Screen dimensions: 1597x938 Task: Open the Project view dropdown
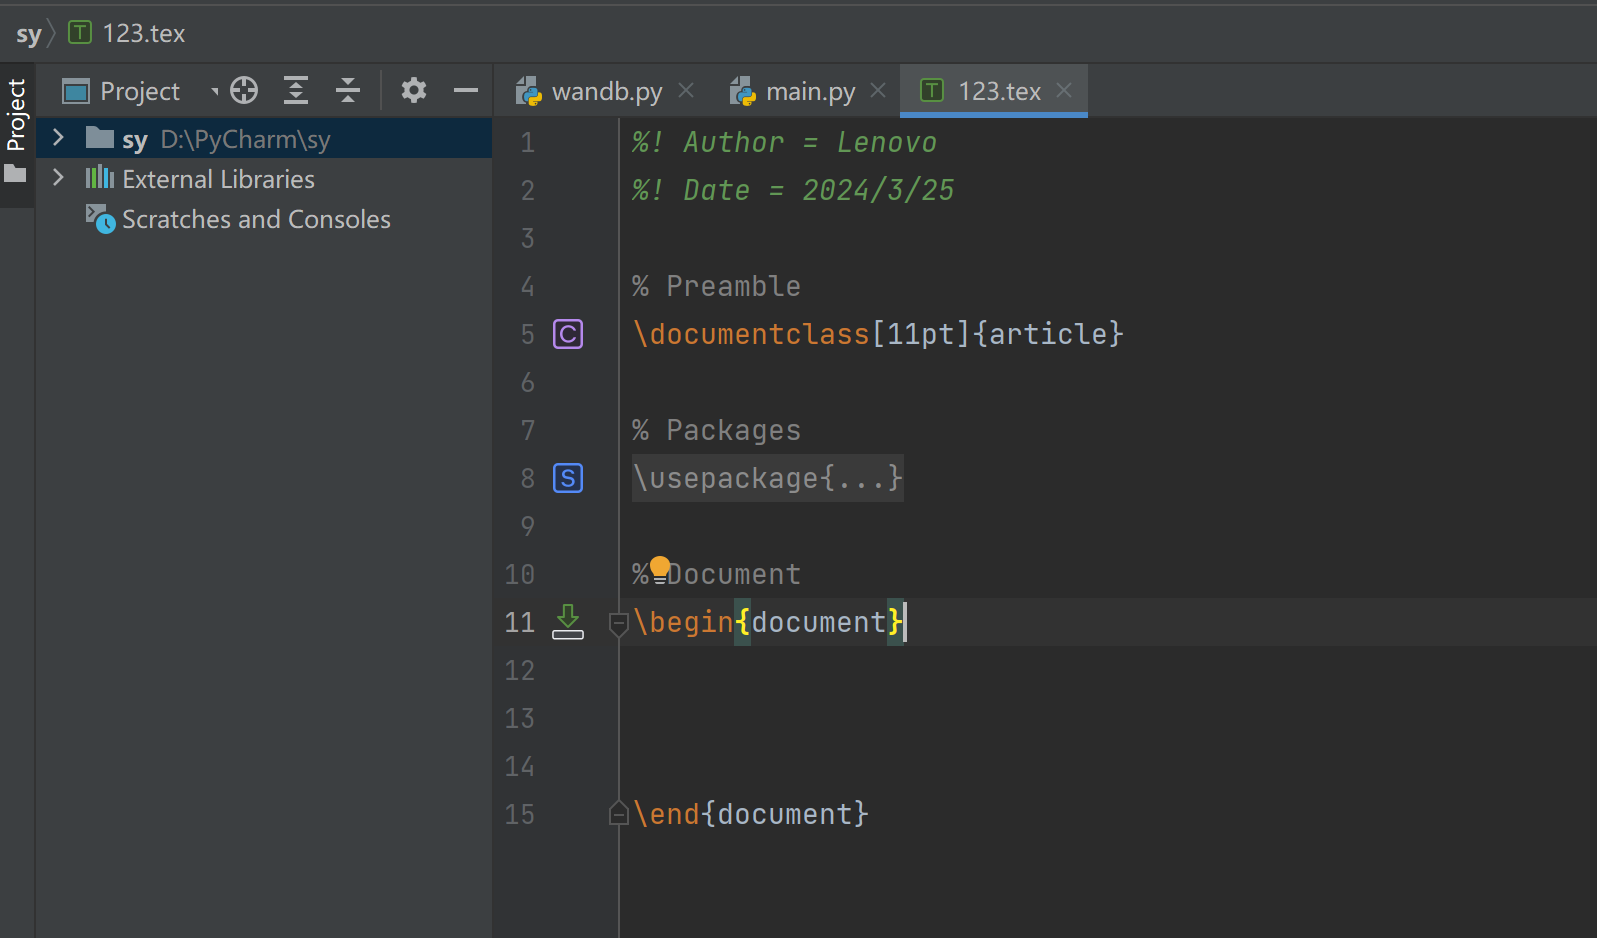tap(214, 92)
